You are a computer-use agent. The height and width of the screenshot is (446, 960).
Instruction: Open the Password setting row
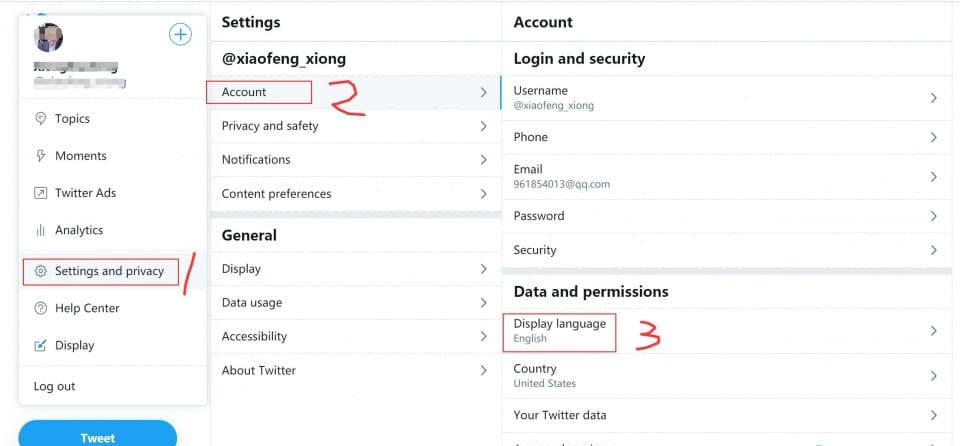539,216
